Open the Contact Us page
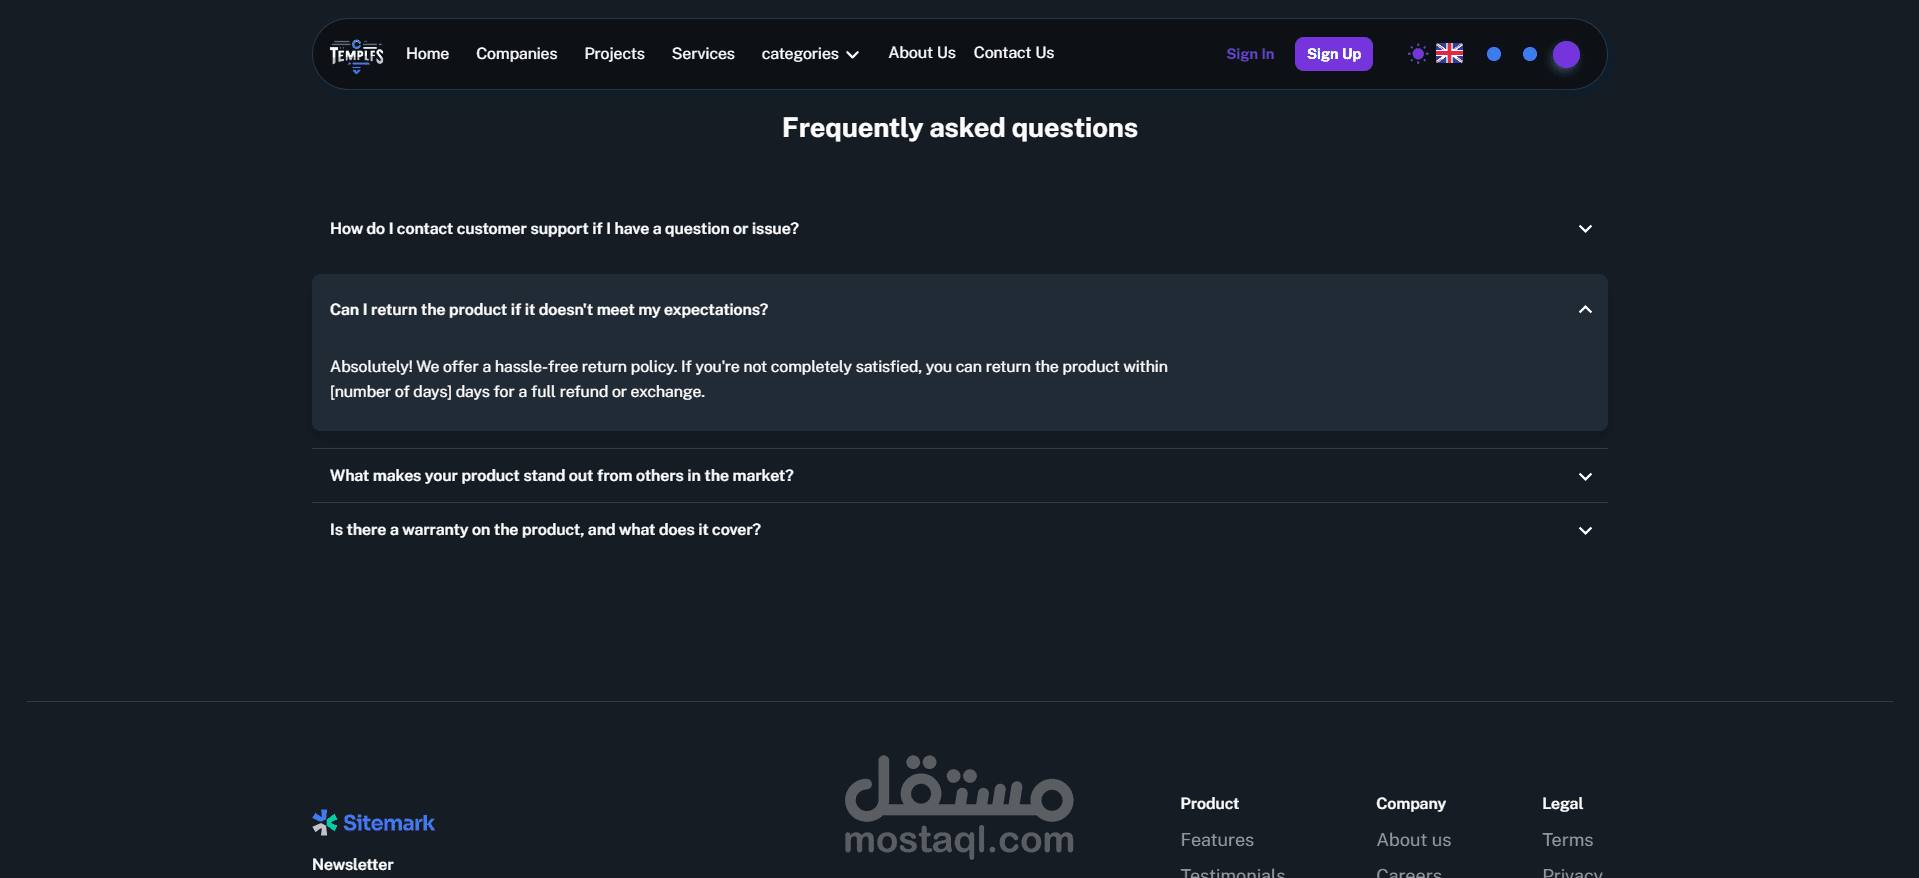This screenshot has width=1919, height=878. click(x=1013, y=53)
